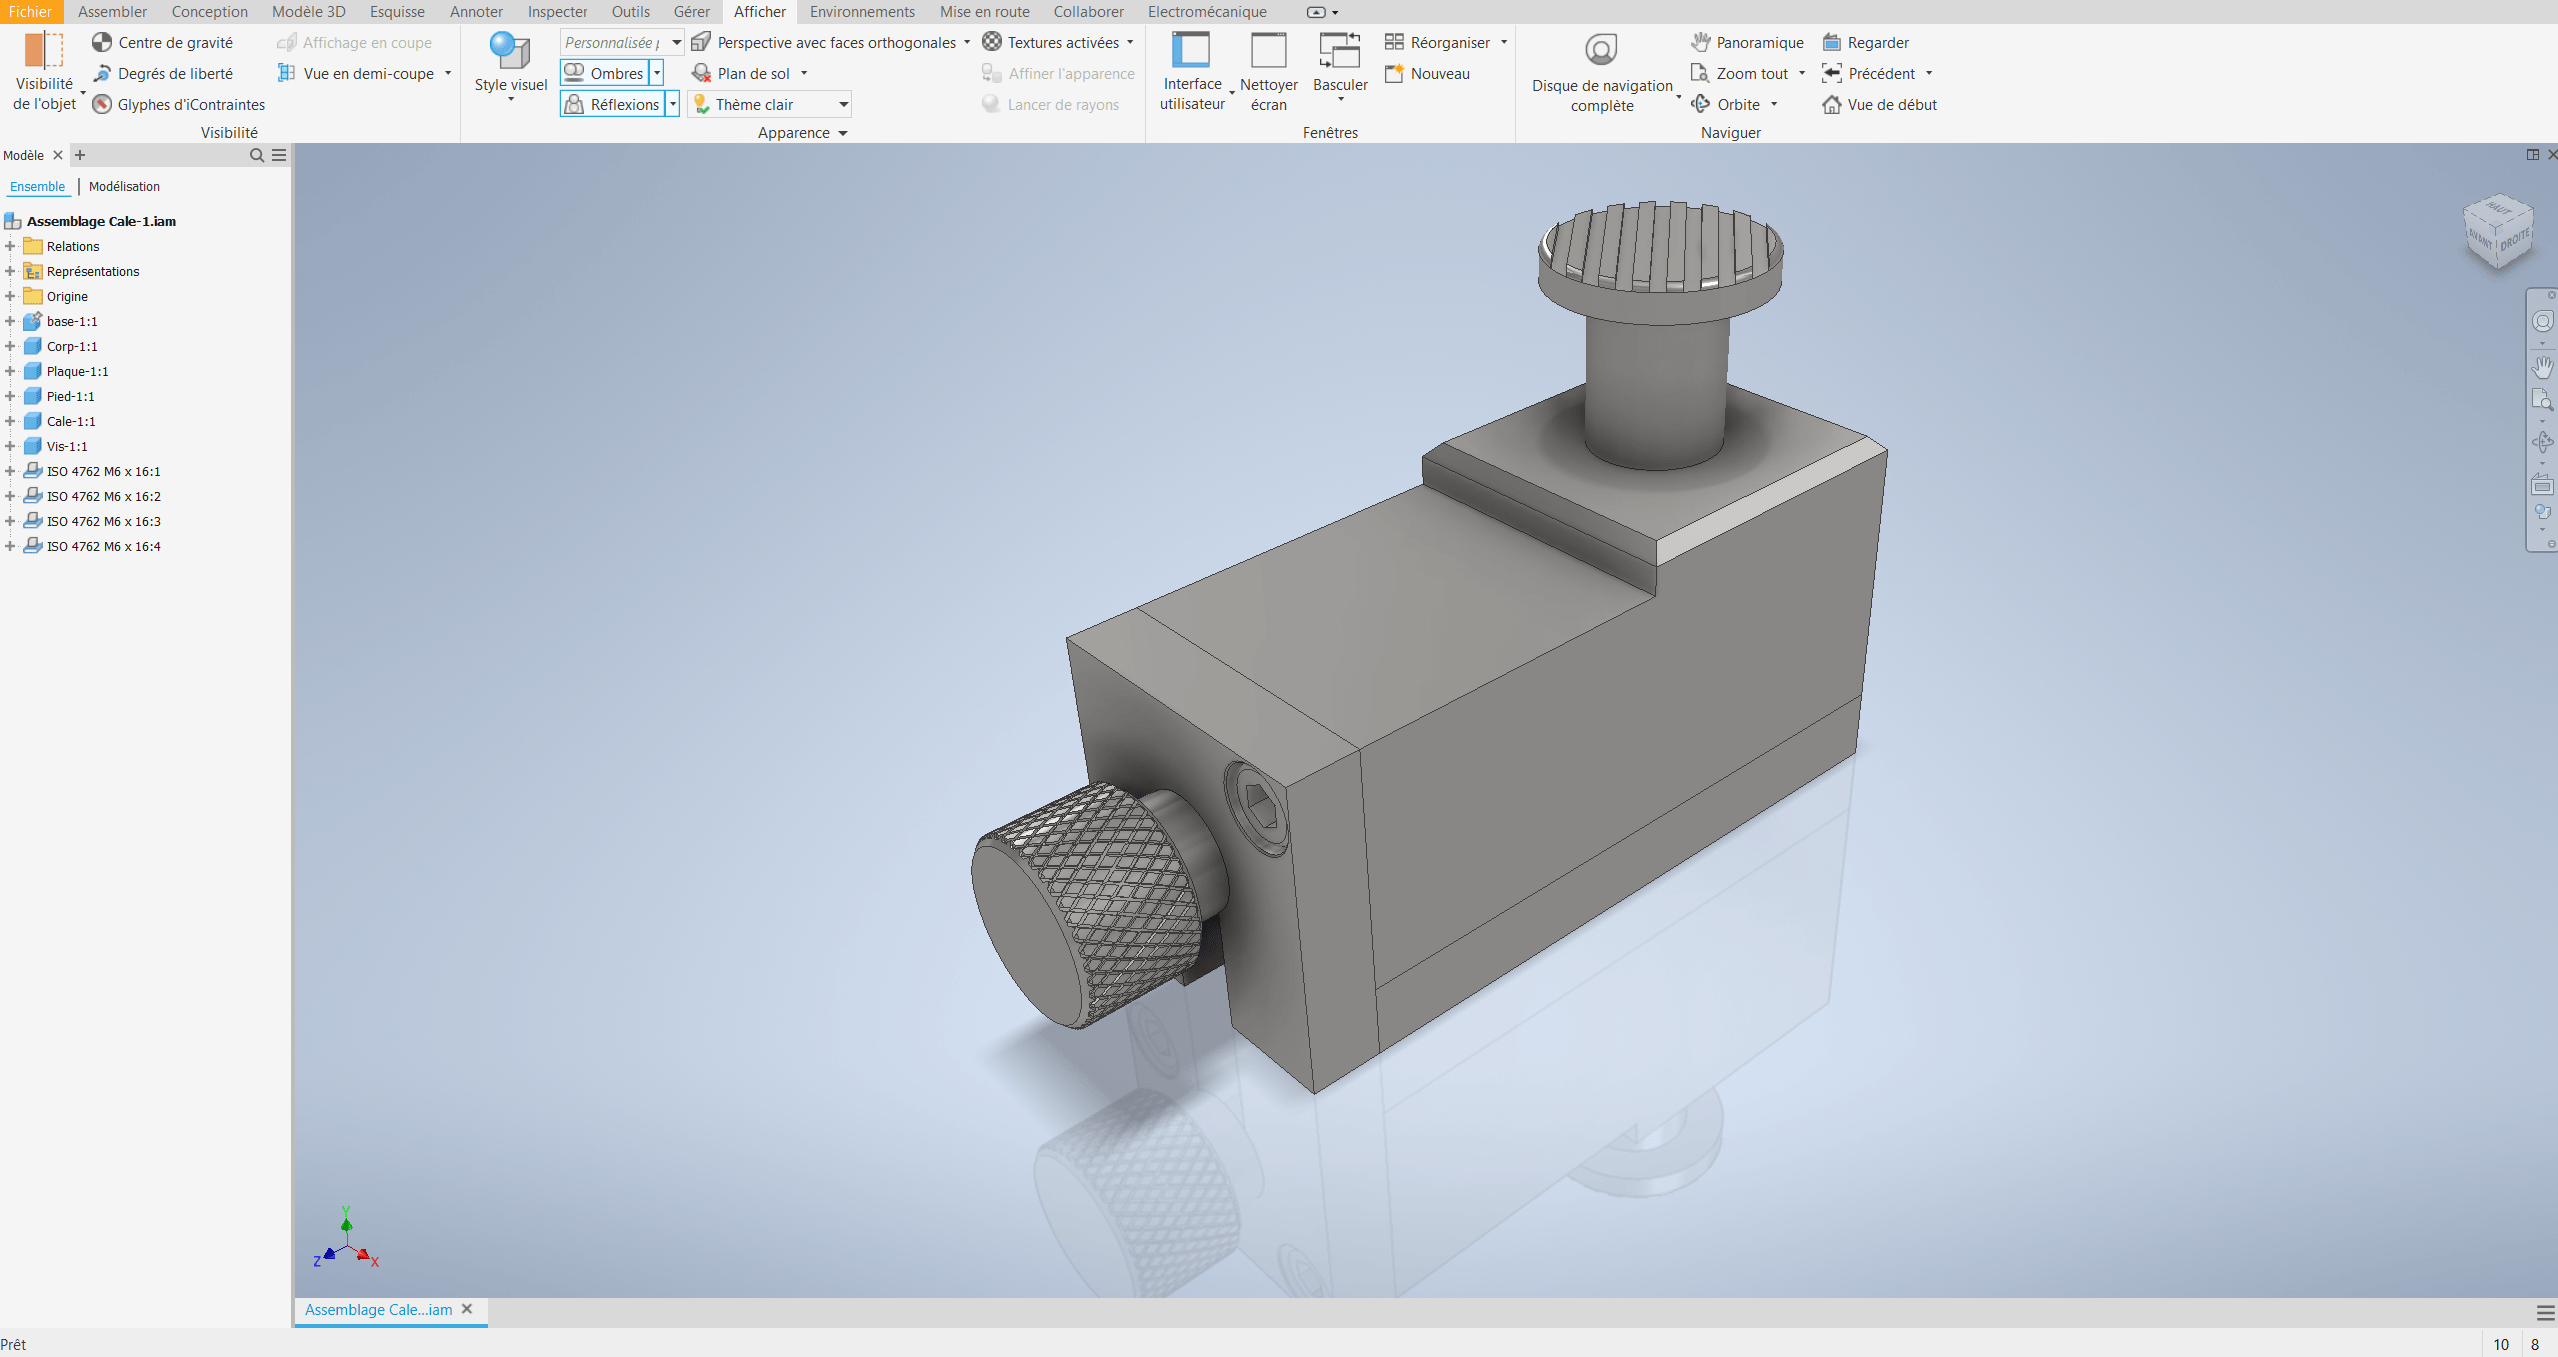Image resolution: width=2558 pixels, height=1357 pixels.
Task: Click the Centre de gravité icon
Action: 102,42
